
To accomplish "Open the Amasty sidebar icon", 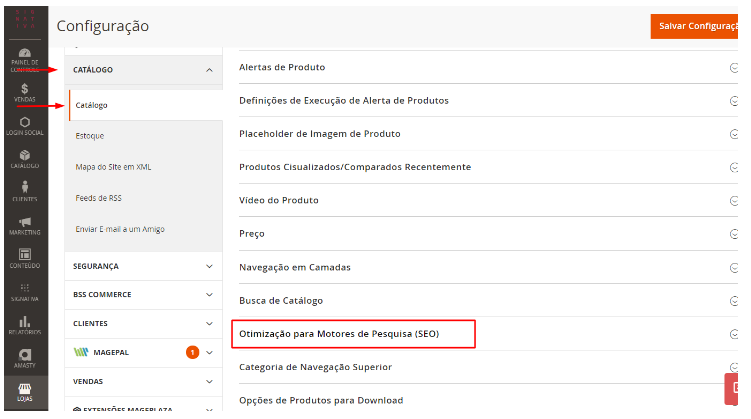I will pyautogui.click(x=24, y=359).
